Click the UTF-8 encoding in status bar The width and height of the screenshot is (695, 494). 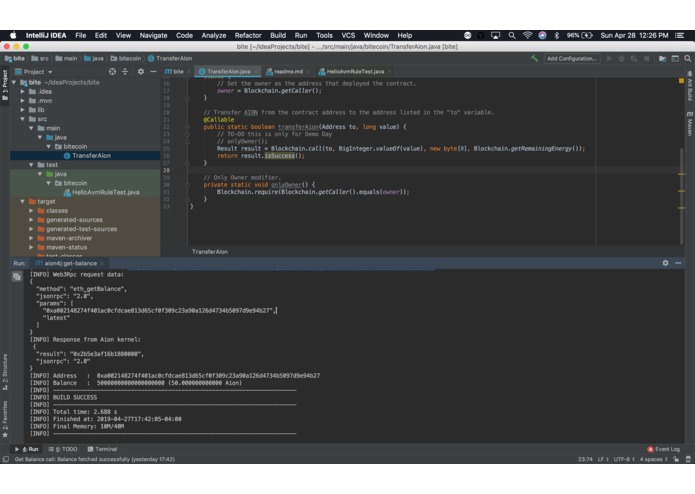(x=624, y=459)
